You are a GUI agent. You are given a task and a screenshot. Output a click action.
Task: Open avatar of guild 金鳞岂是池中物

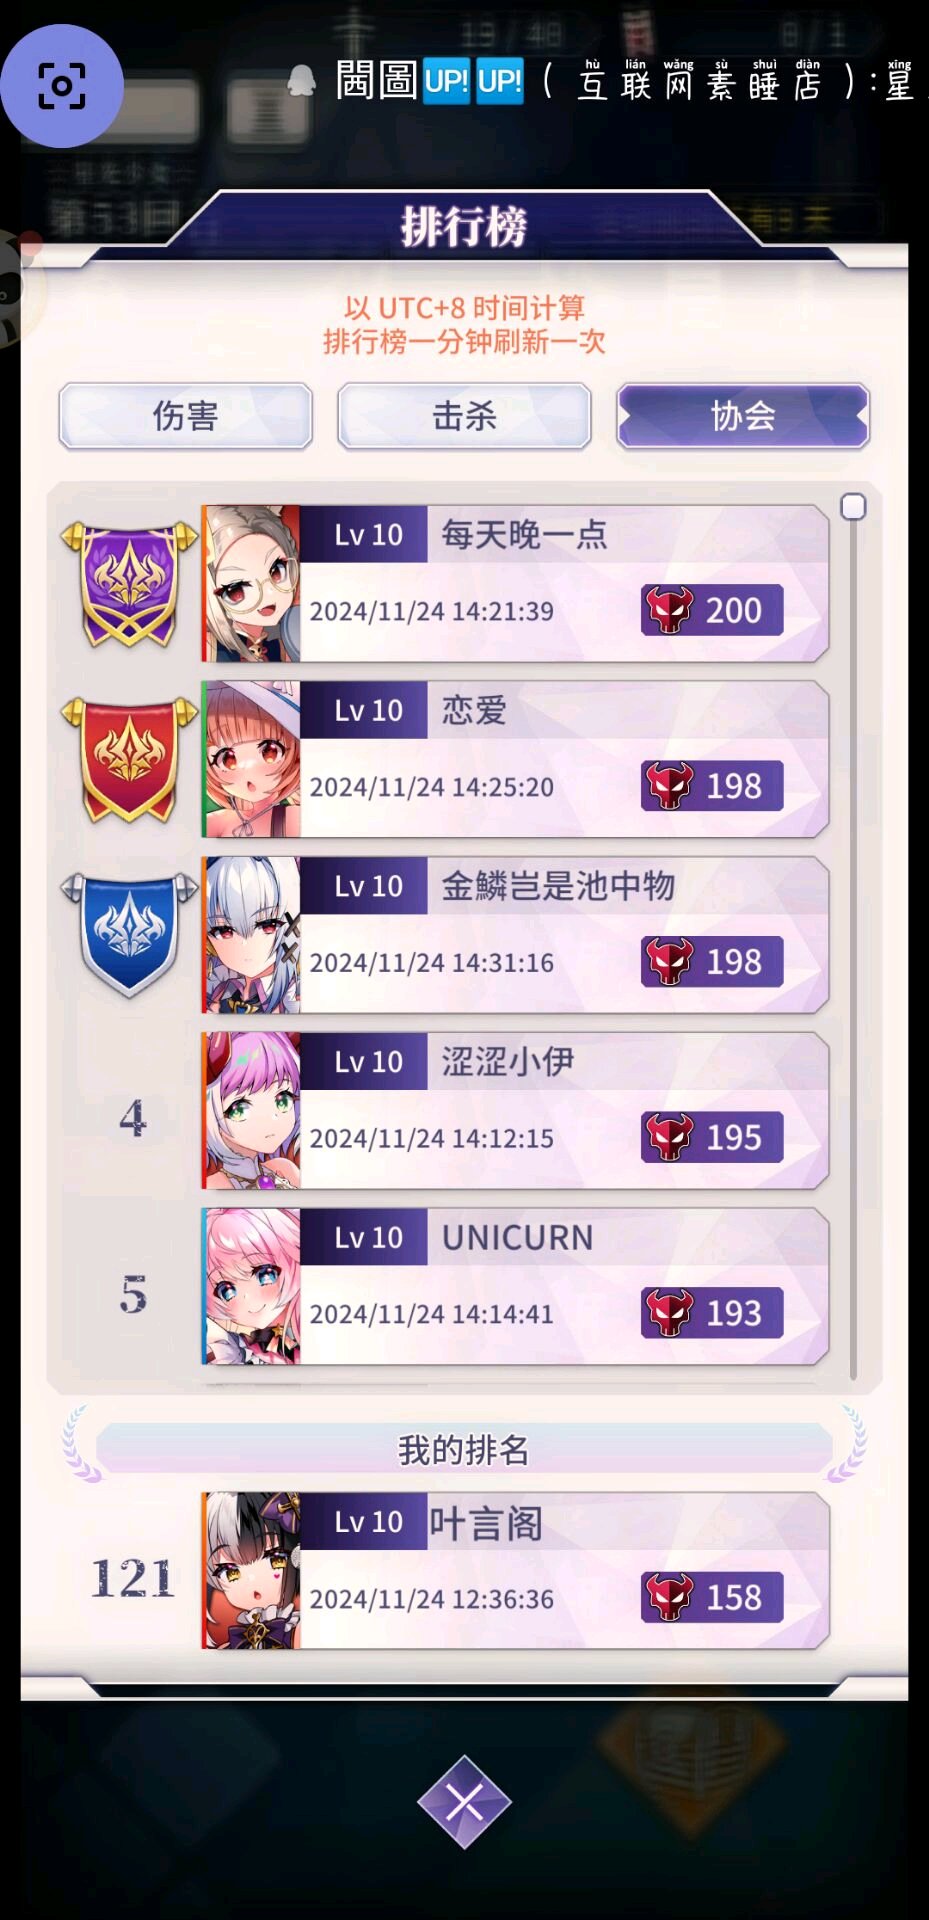pyautogui.click(x=252, y=936)
